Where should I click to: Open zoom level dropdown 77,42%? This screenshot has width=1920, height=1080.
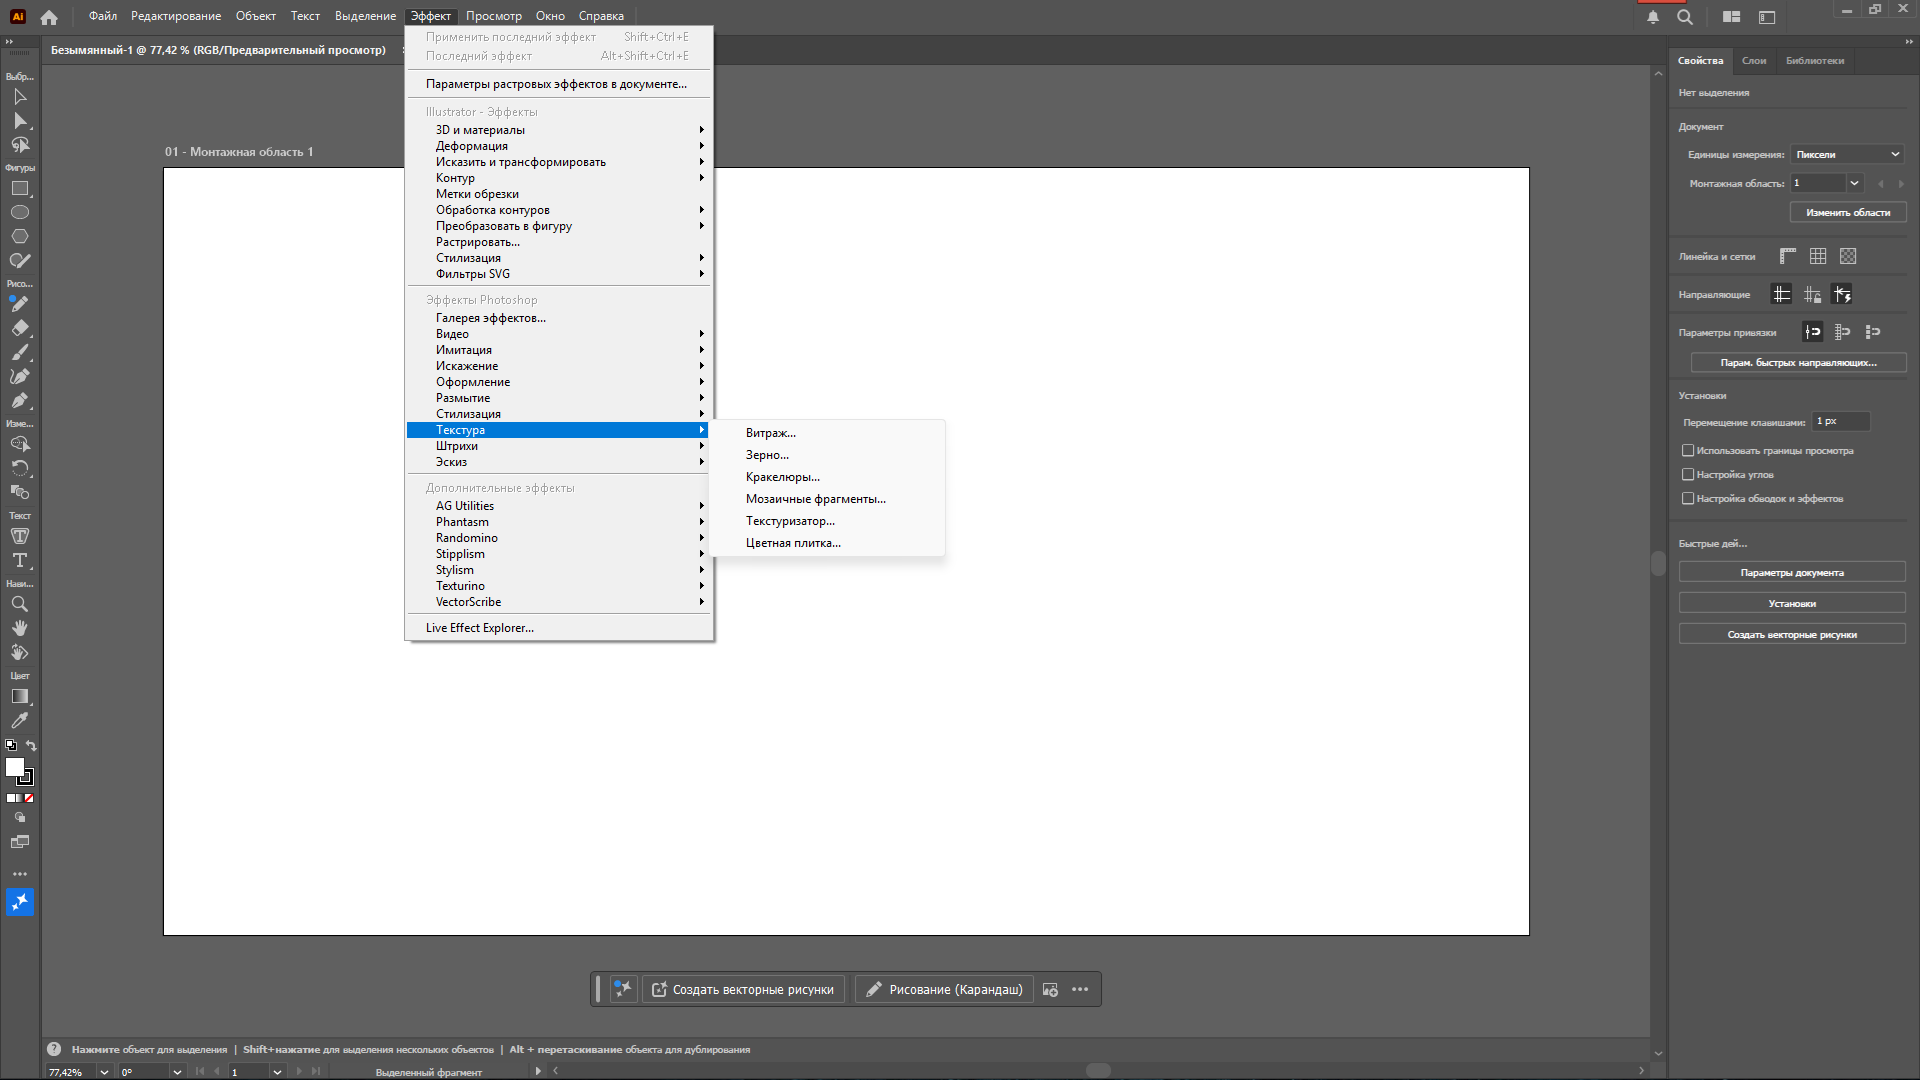pos(104,1072)
